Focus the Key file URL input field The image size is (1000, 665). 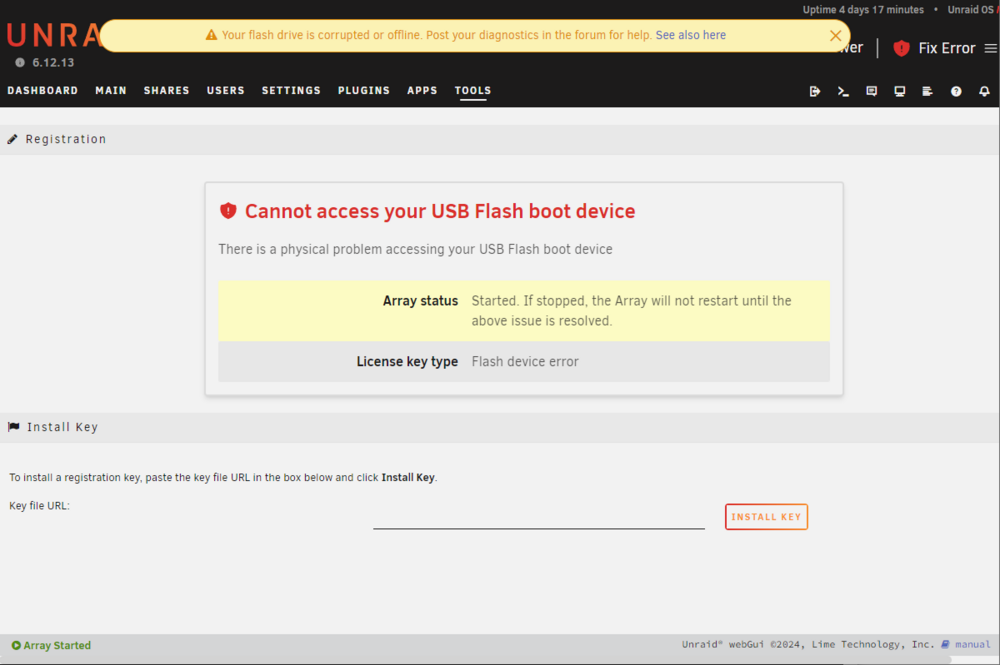tap(539, 517)
